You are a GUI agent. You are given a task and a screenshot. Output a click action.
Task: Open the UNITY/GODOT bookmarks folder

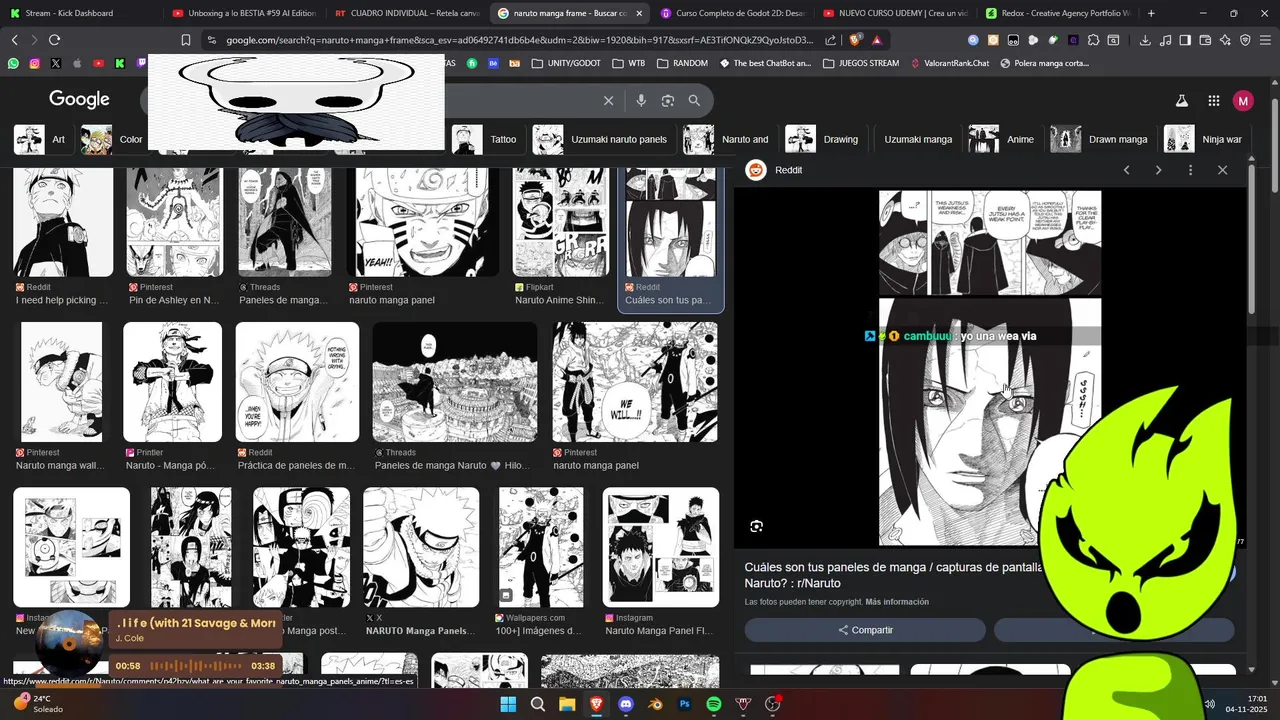(566, 63)
